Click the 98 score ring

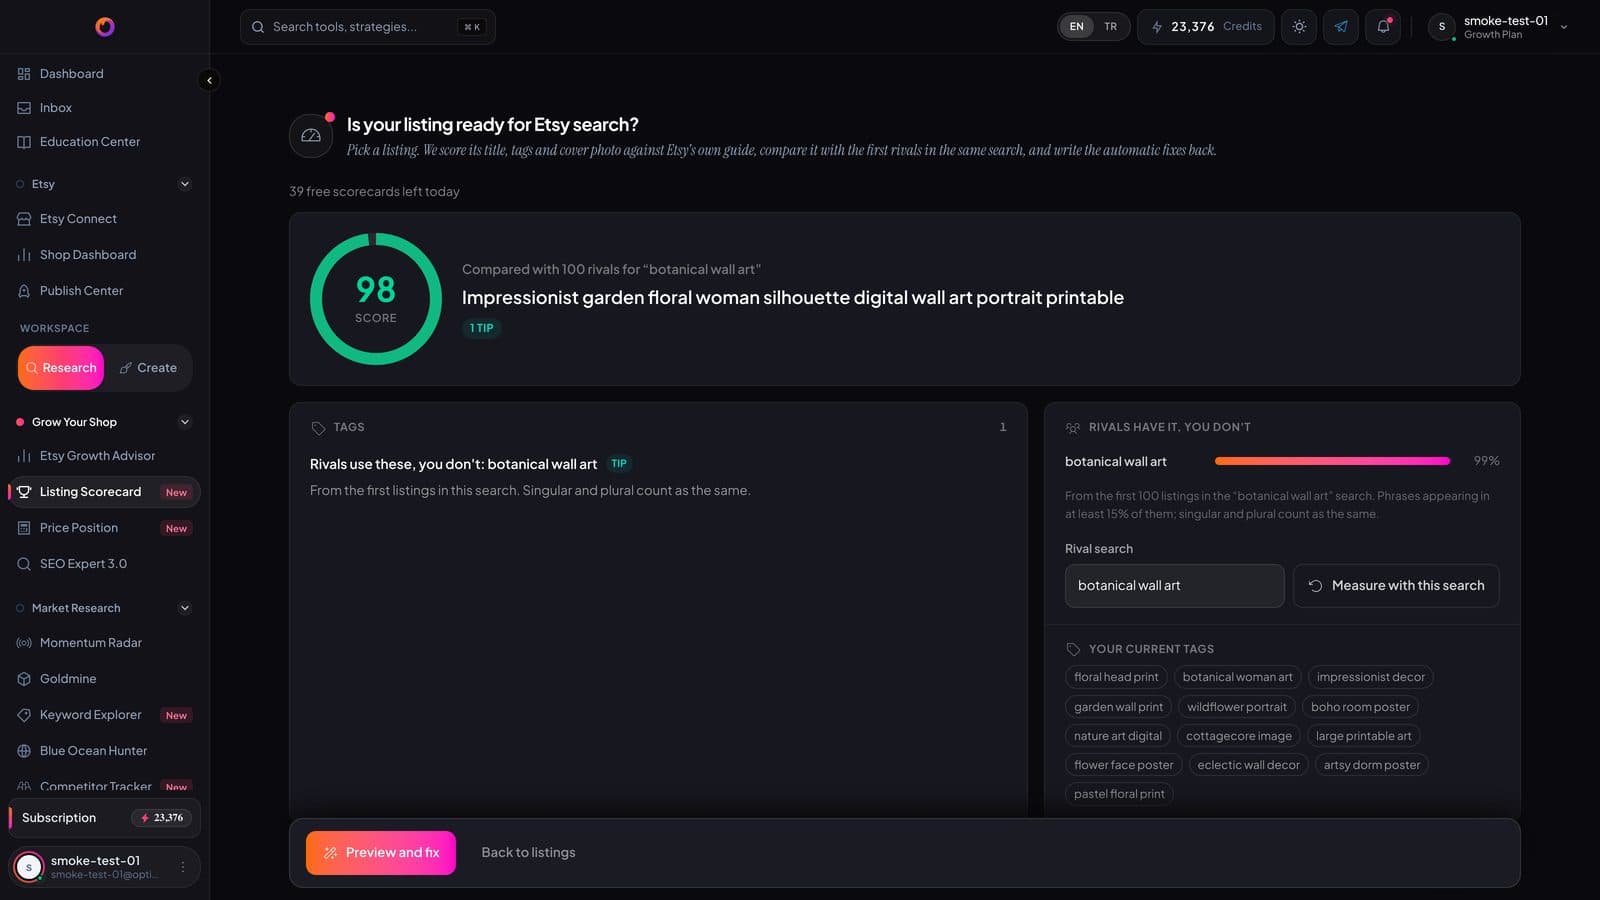coord(376,299)
